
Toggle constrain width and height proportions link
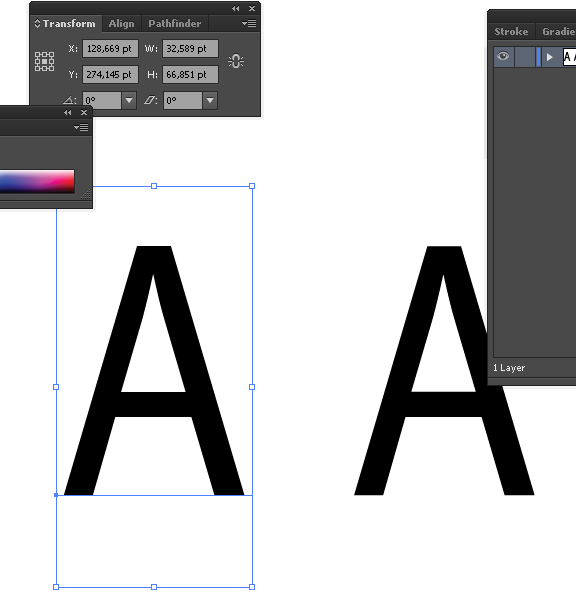pos(236,61)
